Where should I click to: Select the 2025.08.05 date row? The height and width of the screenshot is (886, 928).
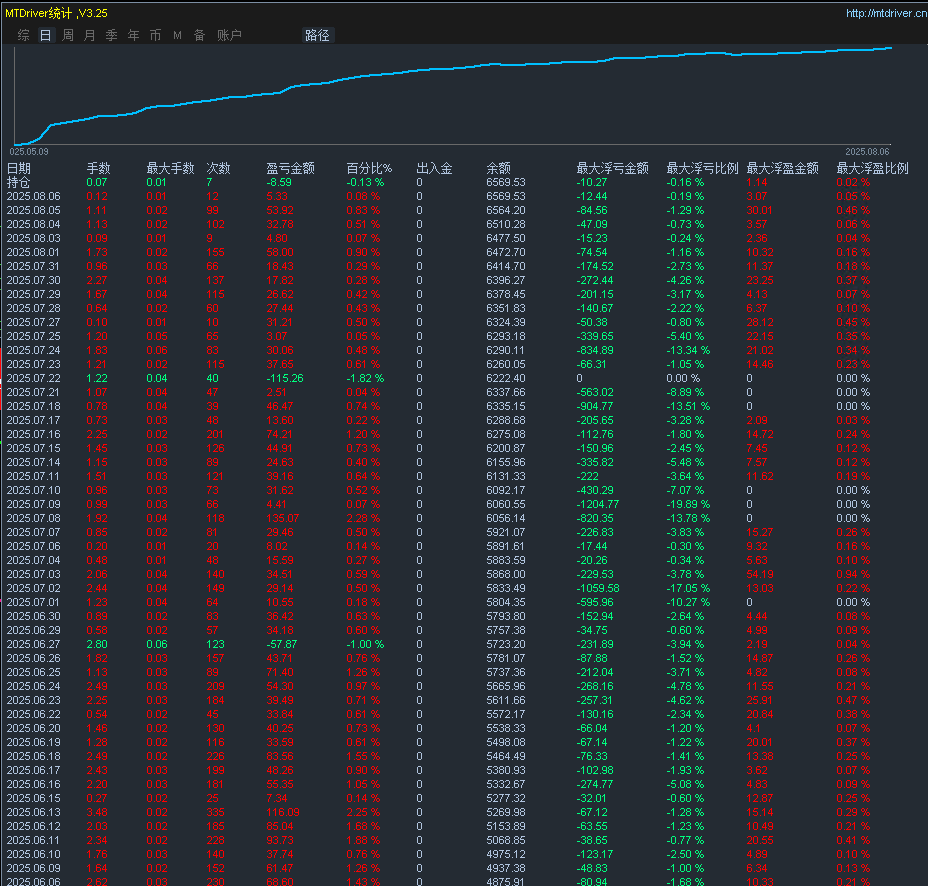pos(34,210)
